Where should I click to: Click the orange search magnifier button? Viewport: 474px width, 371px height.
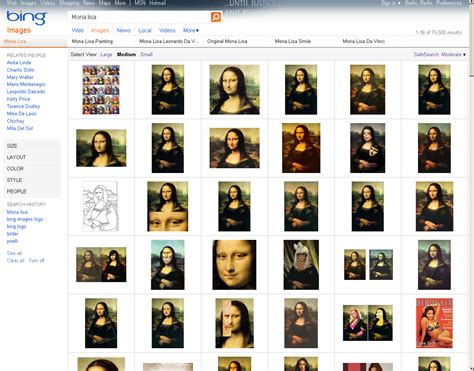[x=216, y=17]
